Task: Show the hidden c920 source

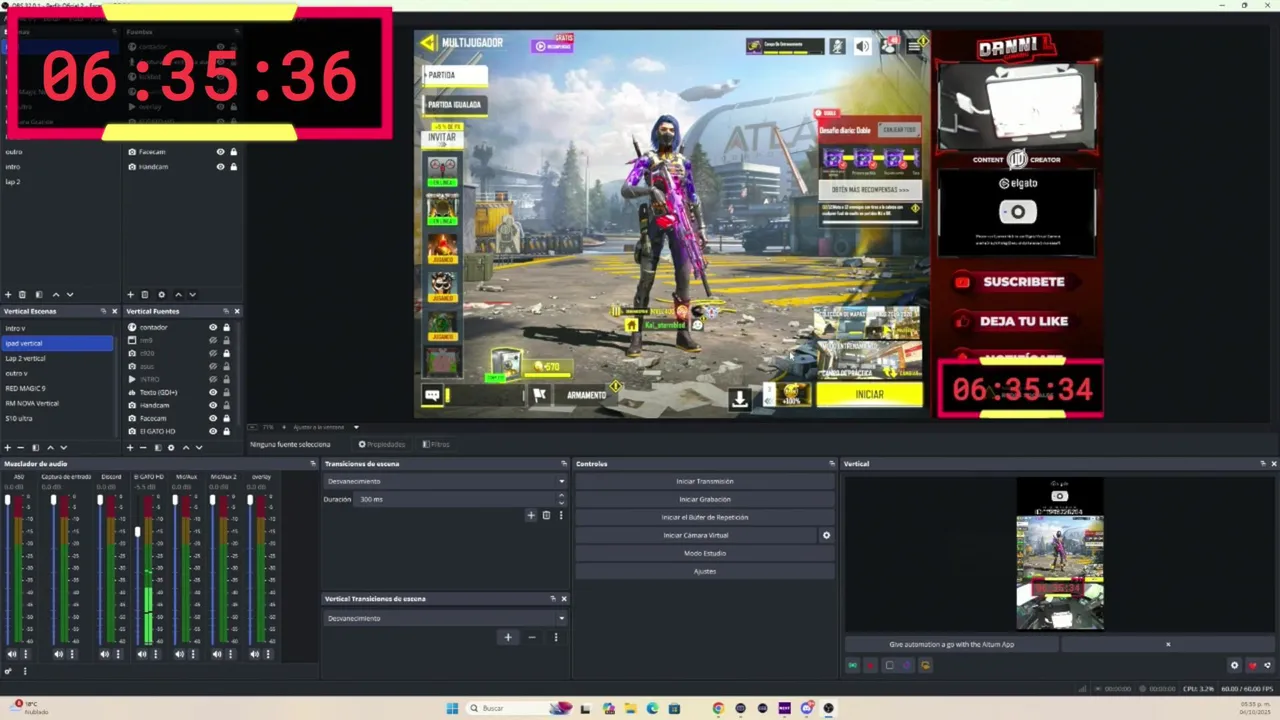Action: (213, 353)
